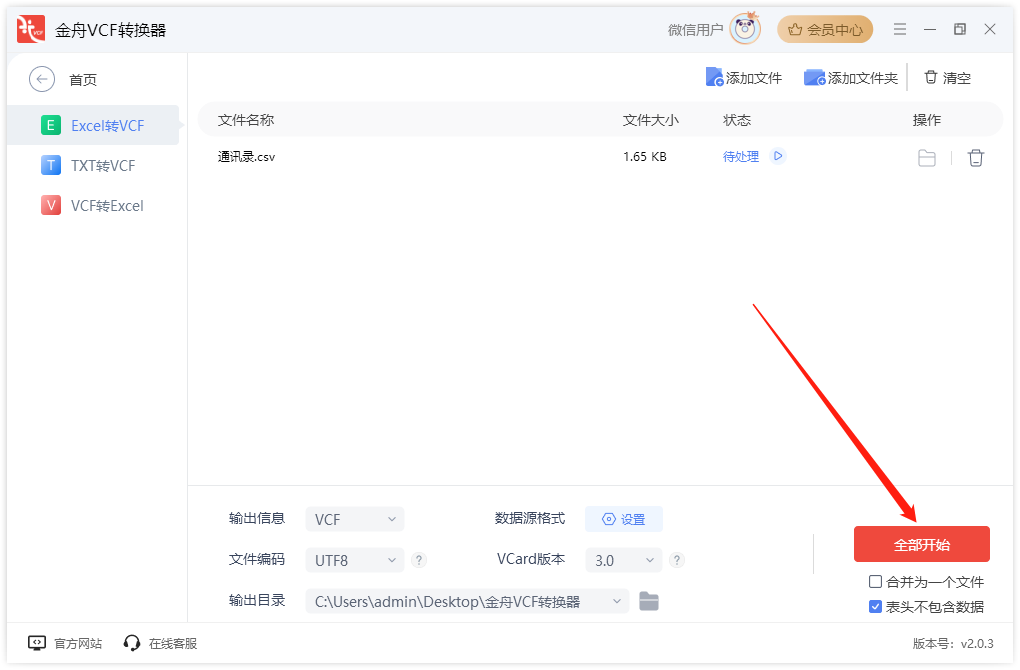Expand the 输出目录 path dropdown
The image size is (1020, 670).
(x=616, y=601)
